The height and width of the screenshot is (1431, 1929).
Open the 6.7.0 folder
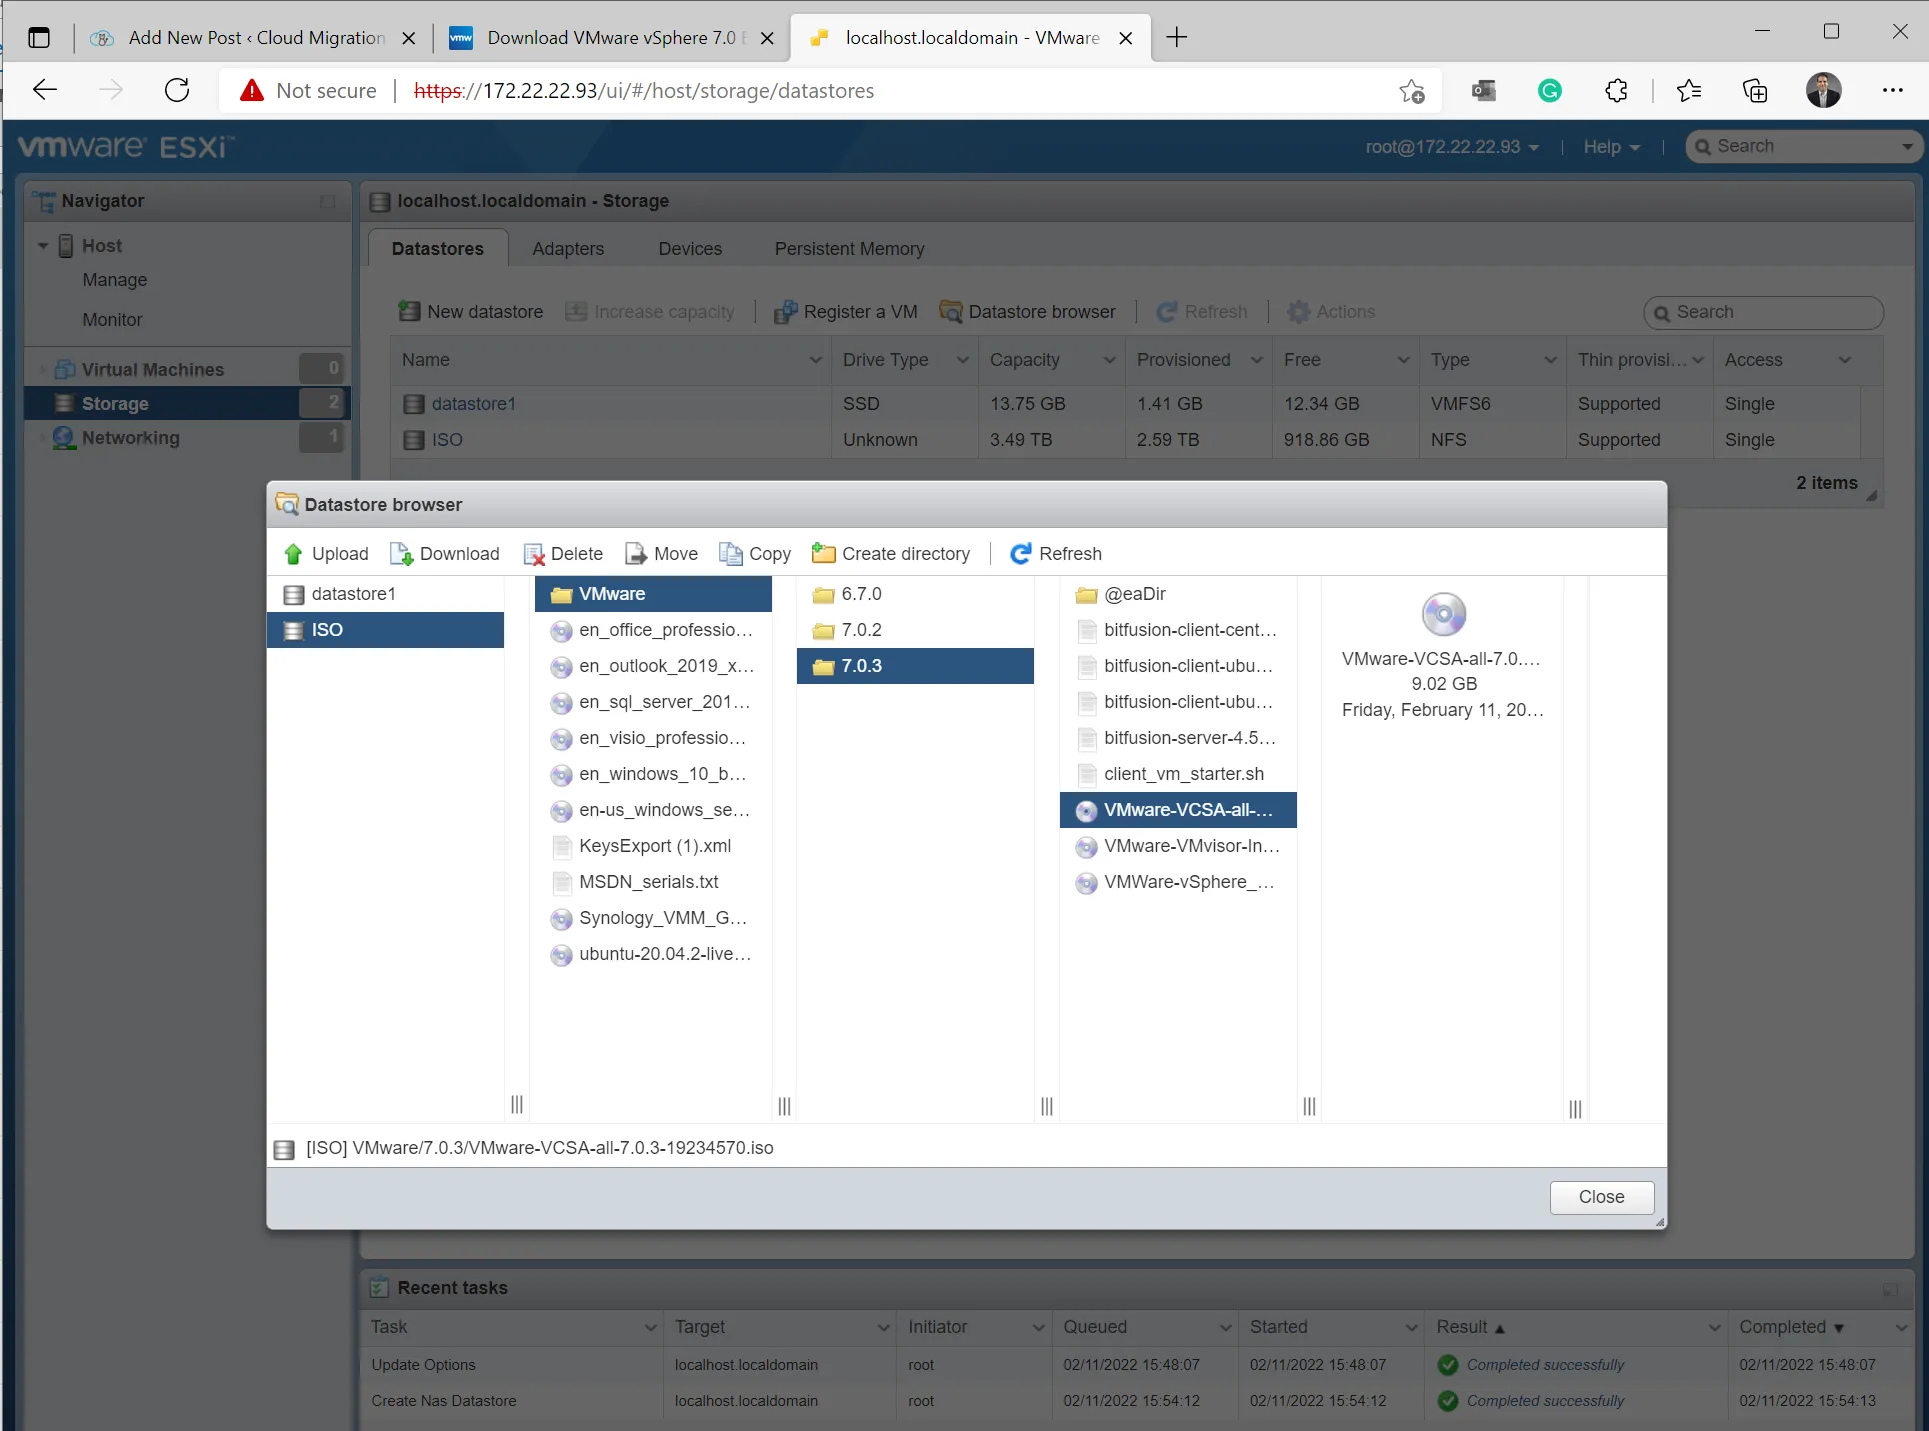pos(915,594)
